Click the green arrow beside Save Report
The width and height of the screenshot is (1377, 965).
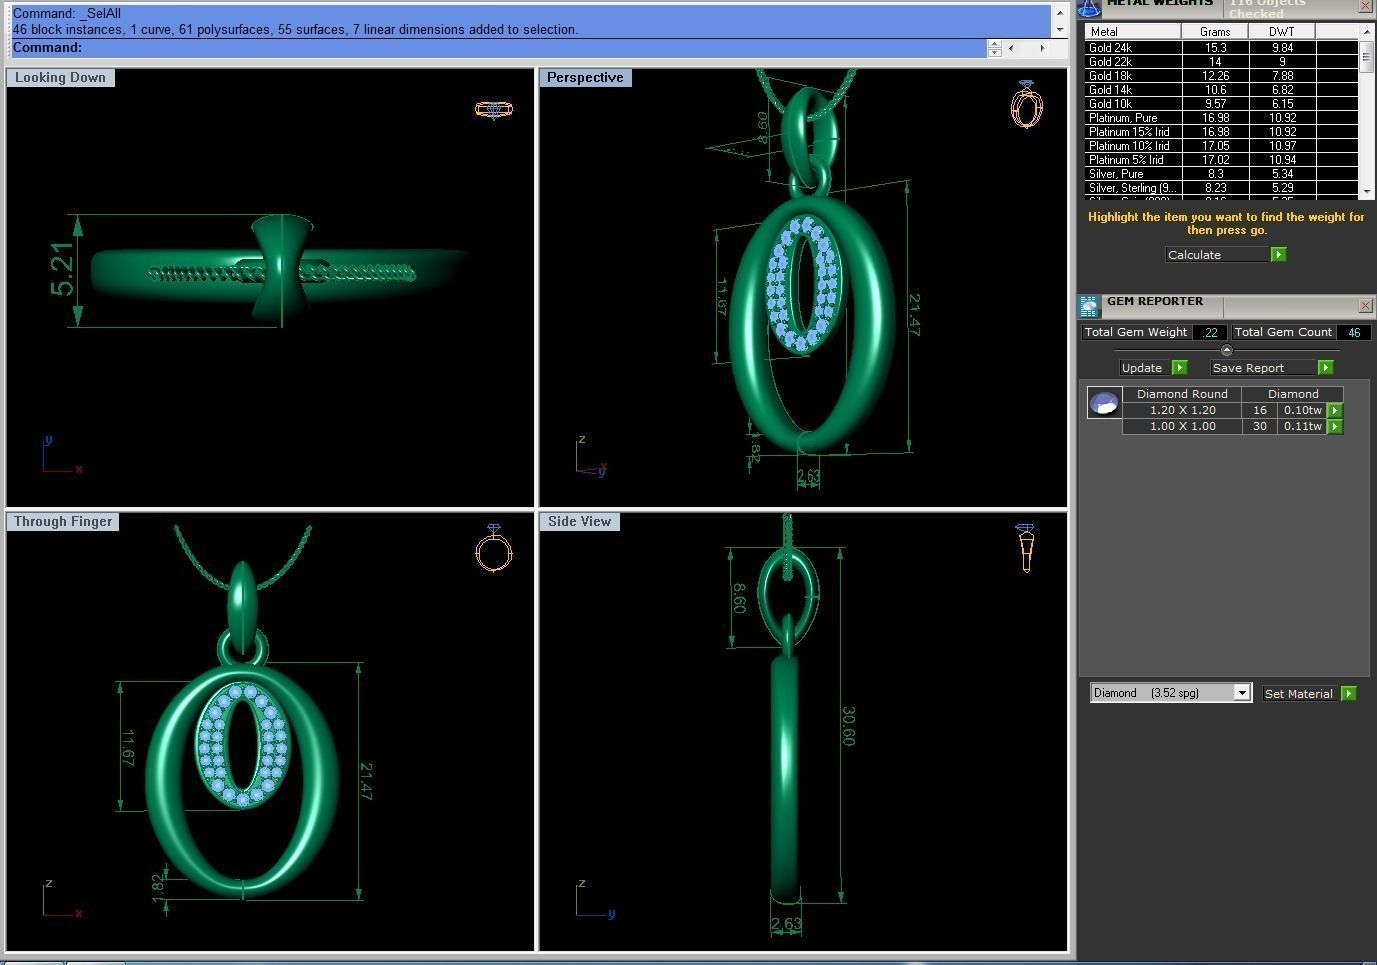[1325, 368]
